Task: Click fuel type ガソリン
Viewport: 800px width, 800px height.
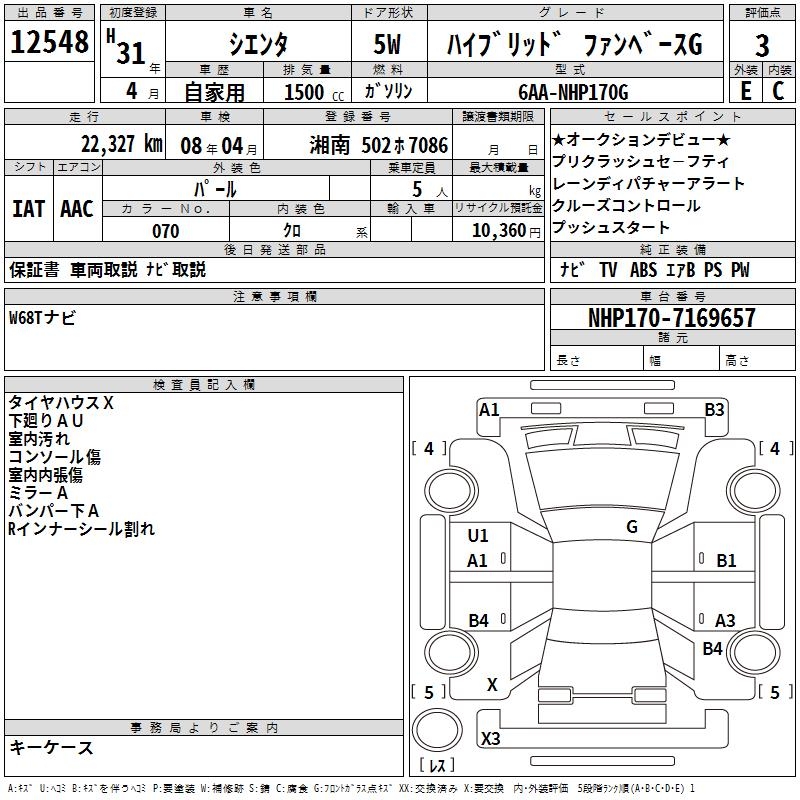Action: (388, 91)
